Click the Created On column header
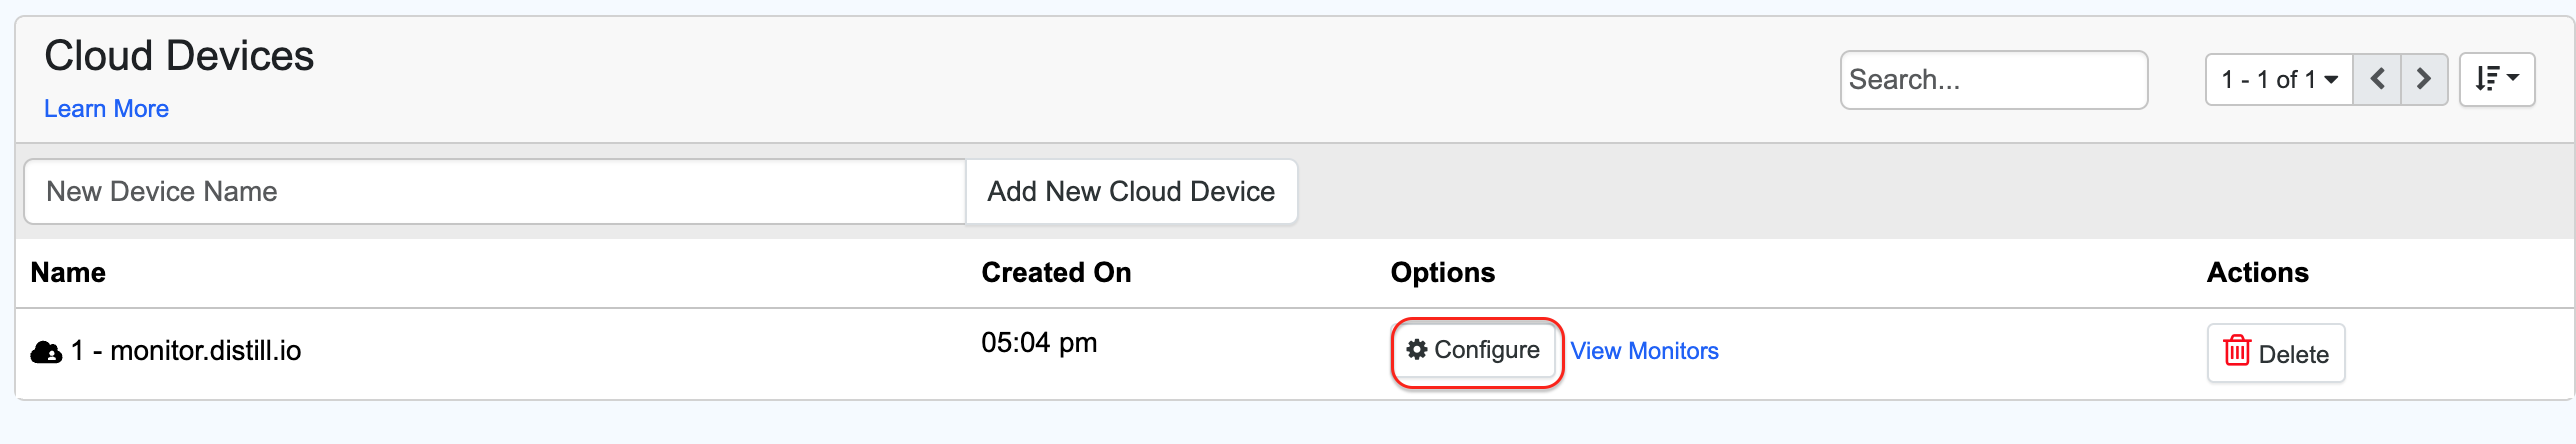Viewport: 2576px width, 444px height. [x=1056, y=273]
